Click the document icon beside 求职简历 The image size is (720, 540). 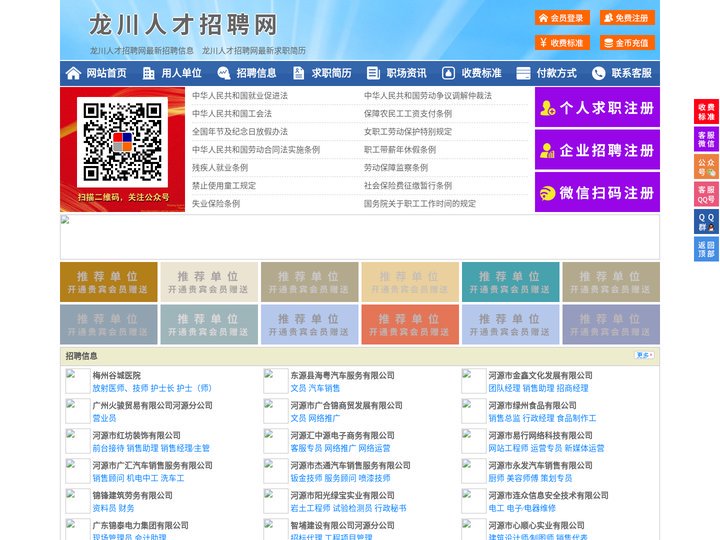pos(298,73)
